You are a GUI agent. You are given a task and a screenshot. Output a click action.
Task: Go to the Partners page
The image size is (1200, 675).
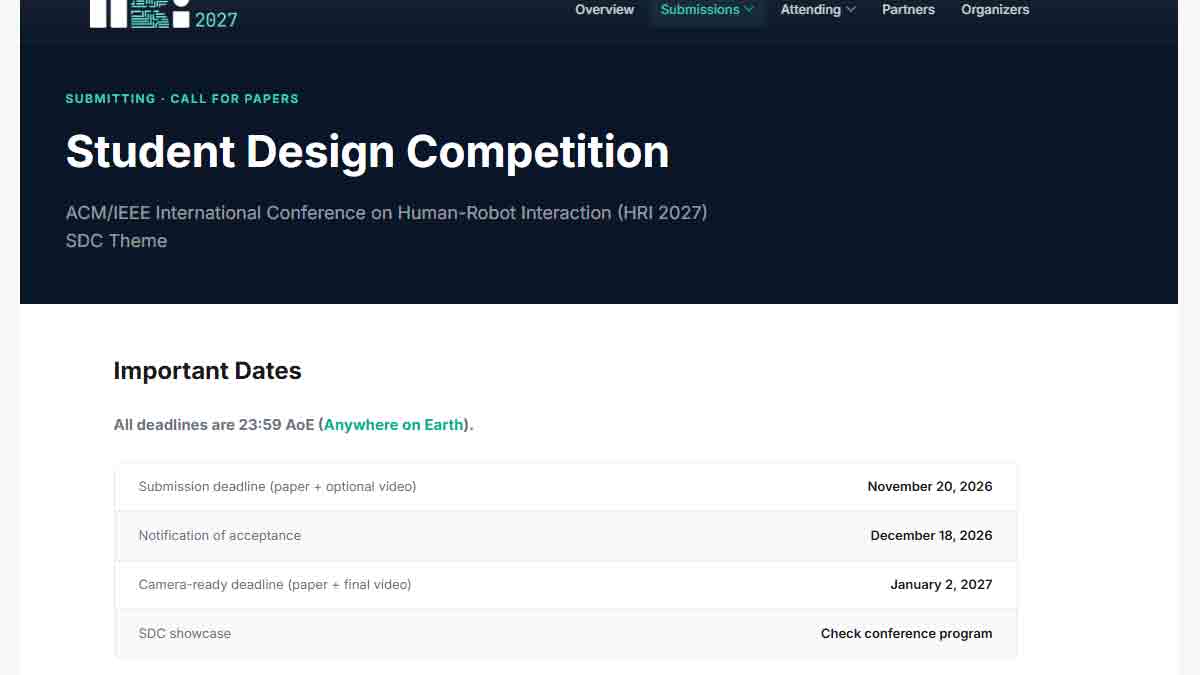point(908,10)
